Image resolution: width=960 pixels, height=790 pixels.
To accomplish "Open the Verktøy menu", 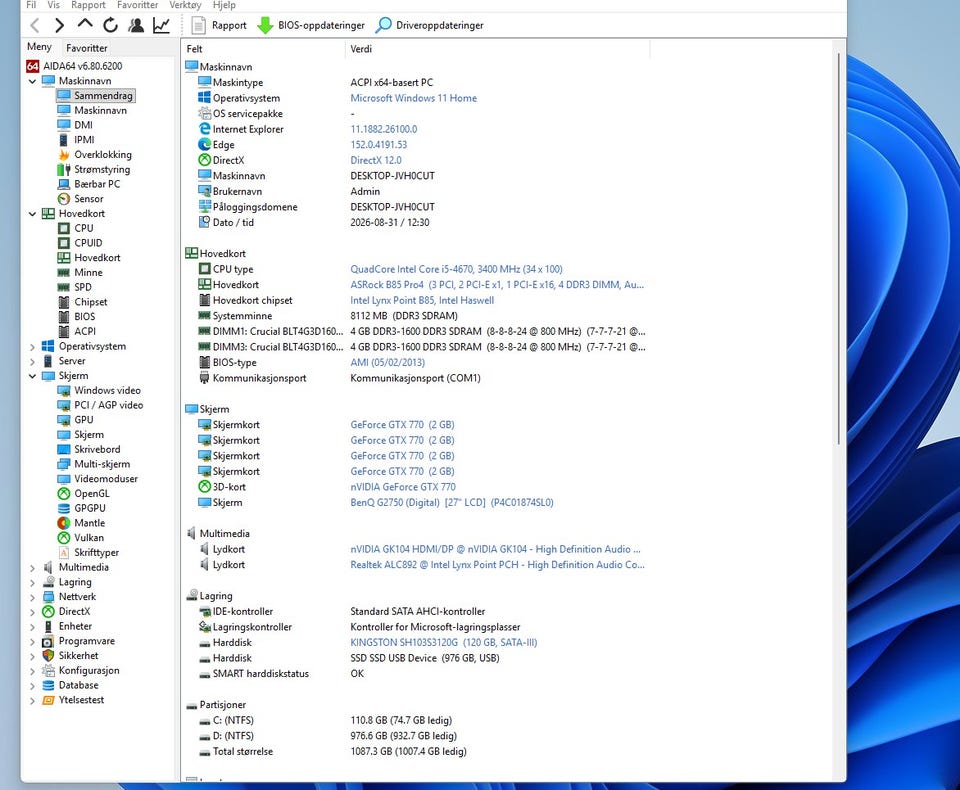I will click(185, 5).
